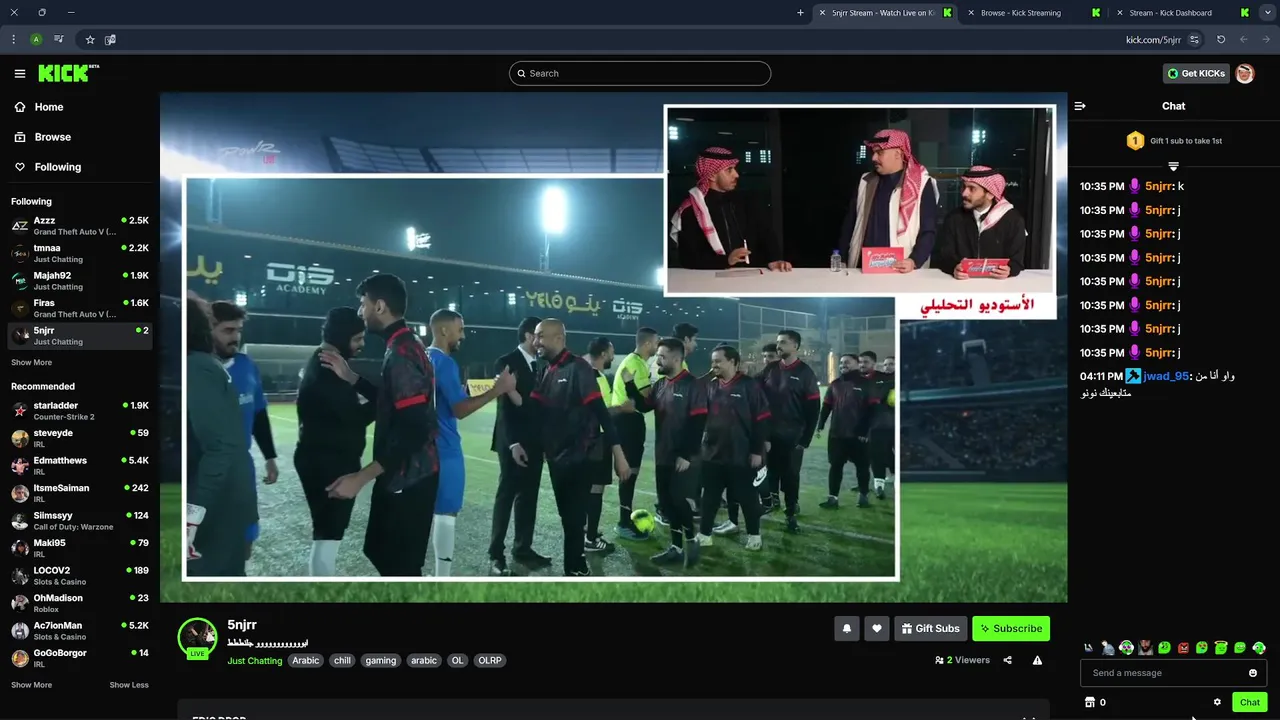Click the report warning triangle icon
Image resolution: width=1280 pixels, height=720 pixels.
point(1037,660)
